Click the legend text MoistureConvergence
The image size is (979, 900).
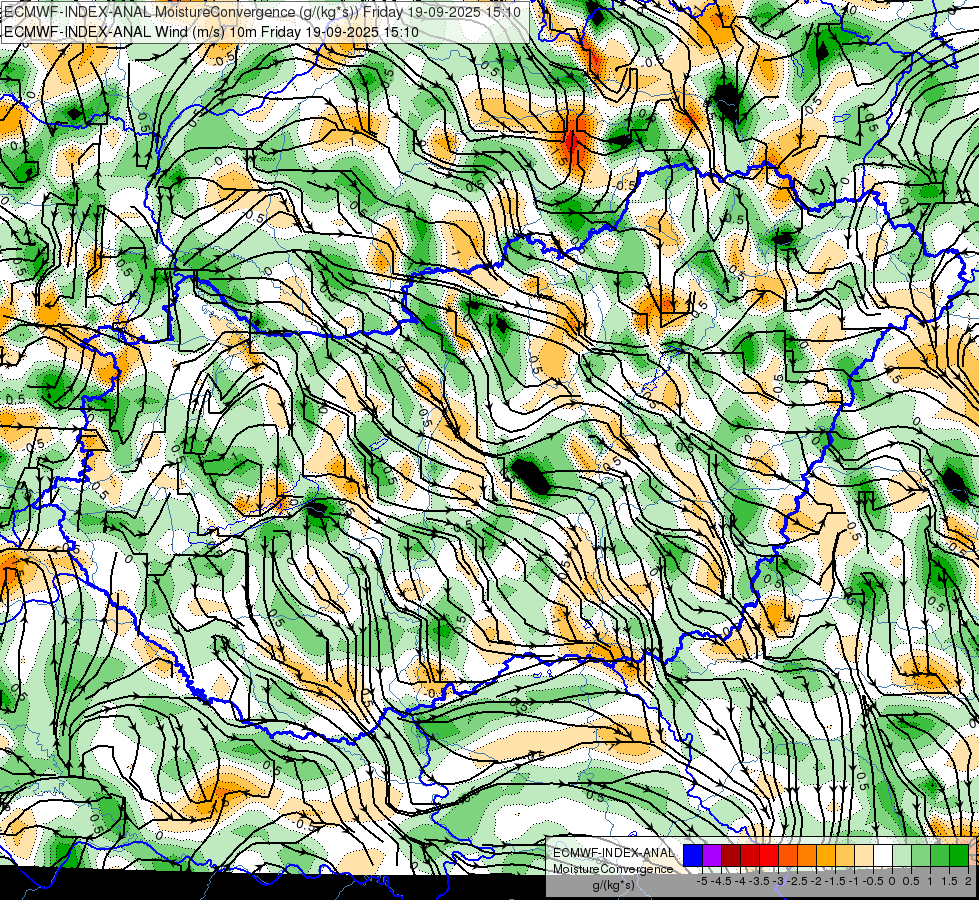pyautogui.click(x=613, y=869)
